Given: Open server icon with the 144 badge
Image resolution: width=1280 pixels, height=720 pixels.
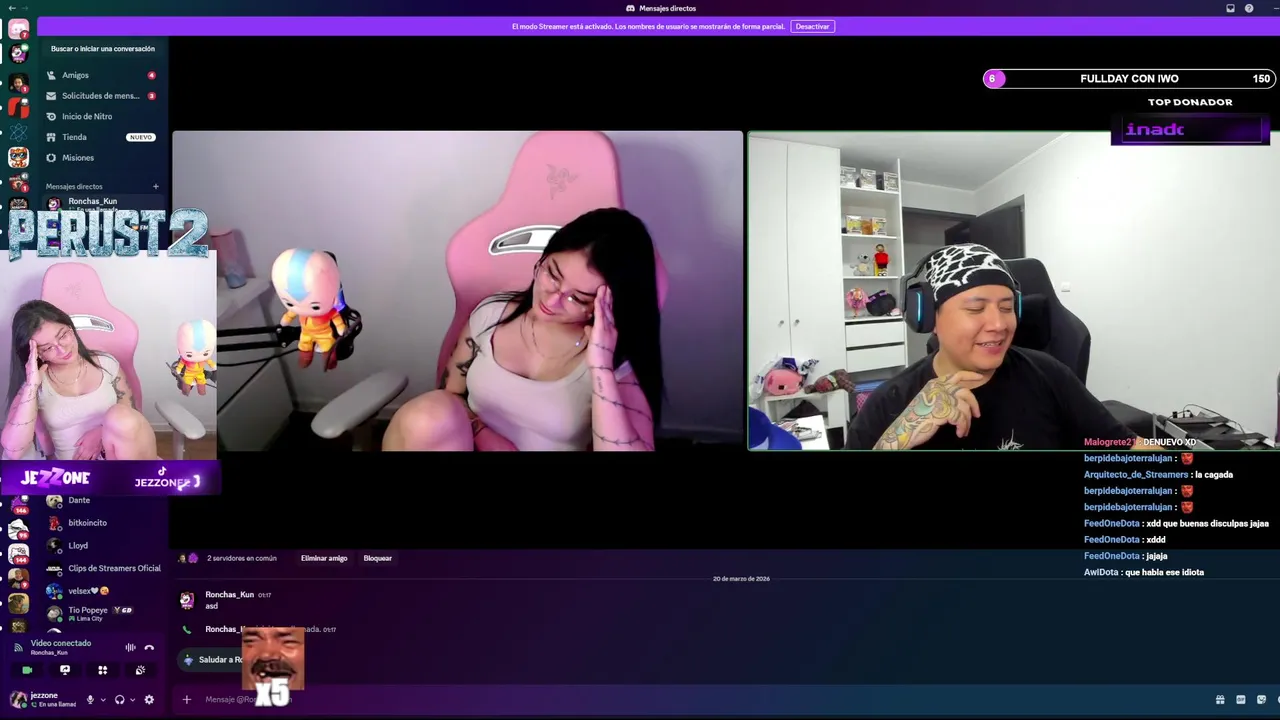Looking at the screenshot, I should (18, 552).
